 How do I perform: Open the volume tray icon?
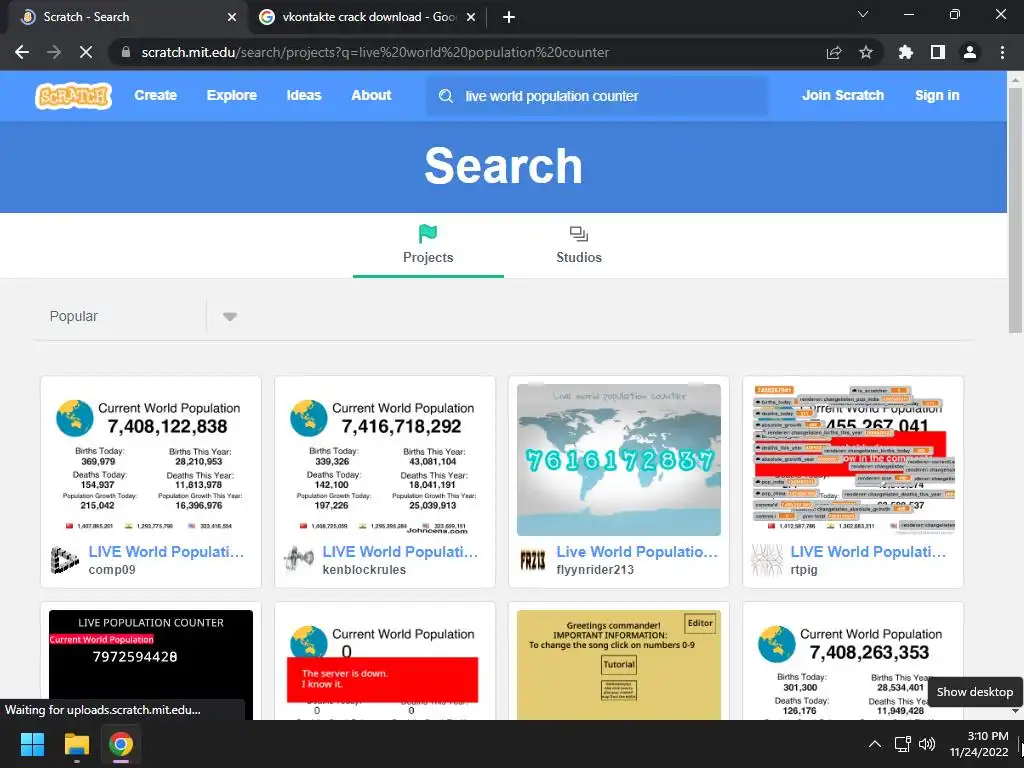[927, 744]
